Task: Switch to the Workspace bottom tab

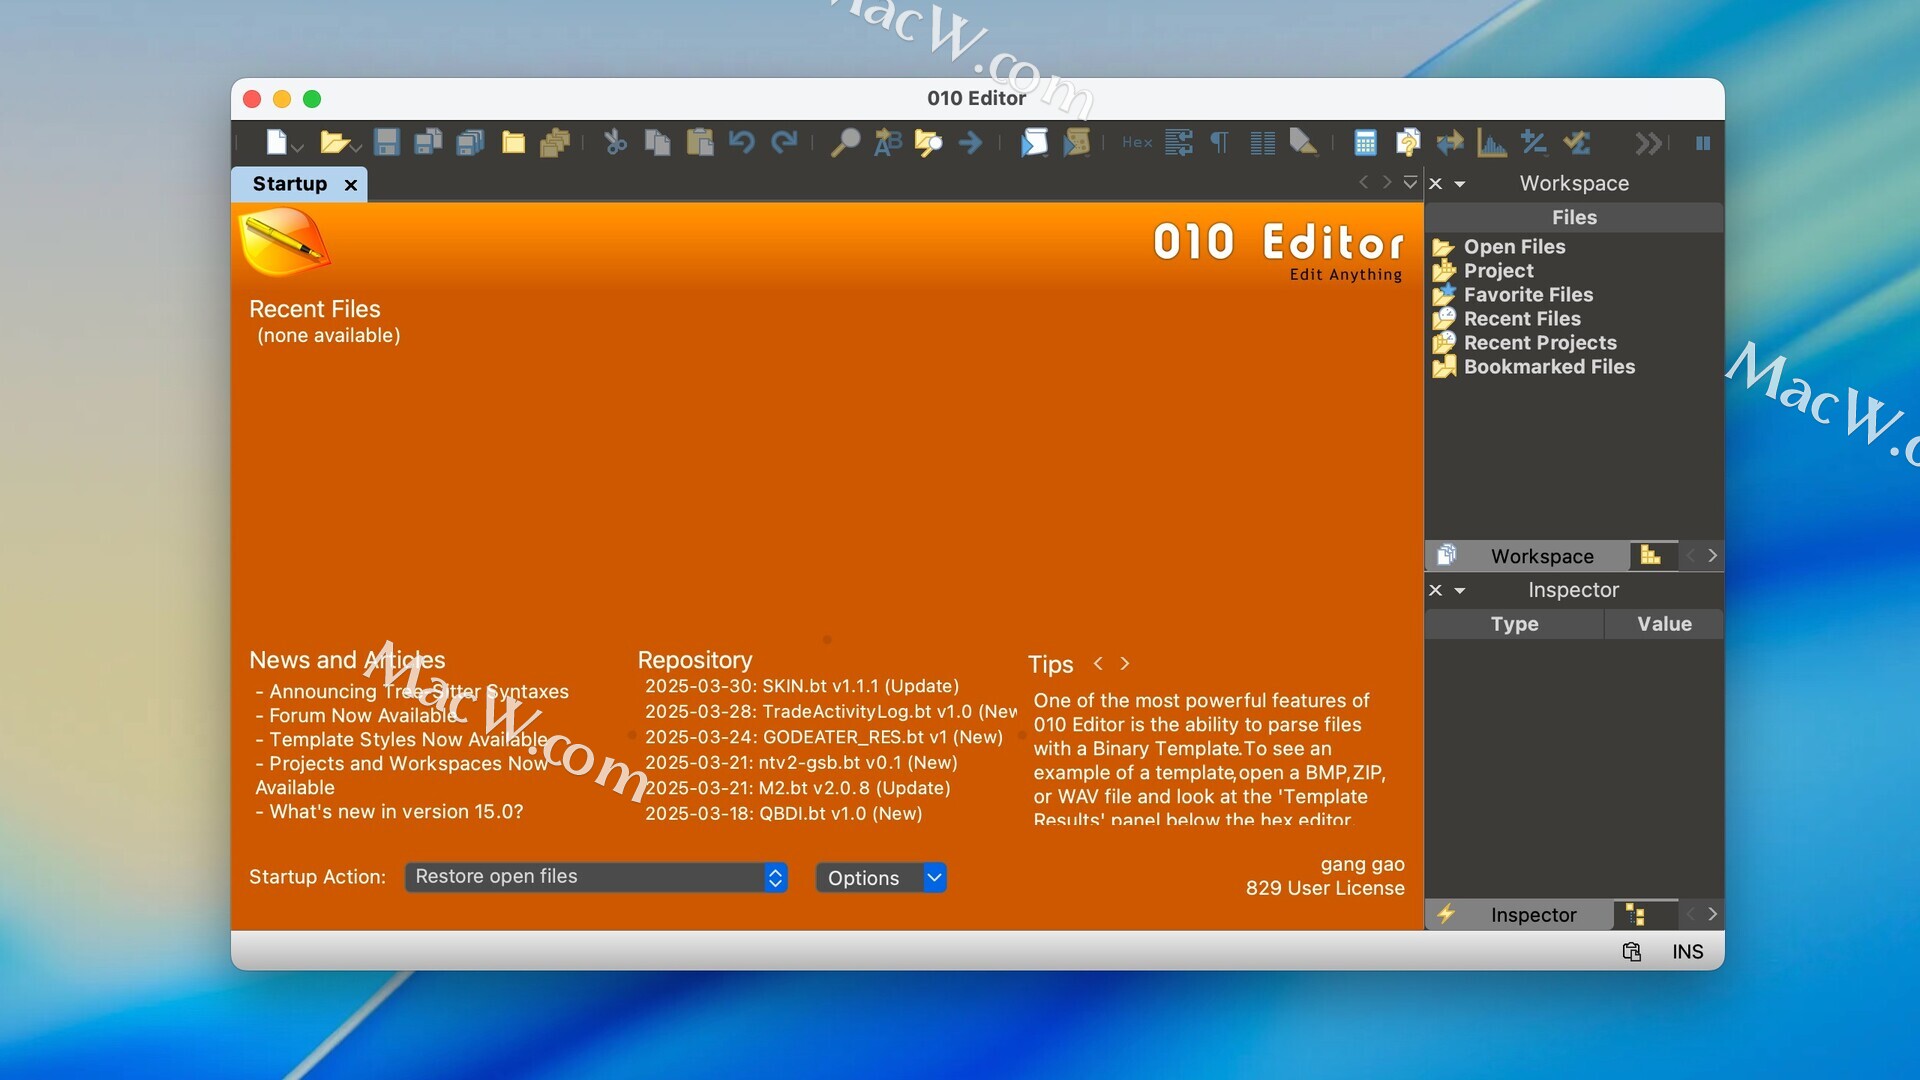Action: coord(1528,556)
